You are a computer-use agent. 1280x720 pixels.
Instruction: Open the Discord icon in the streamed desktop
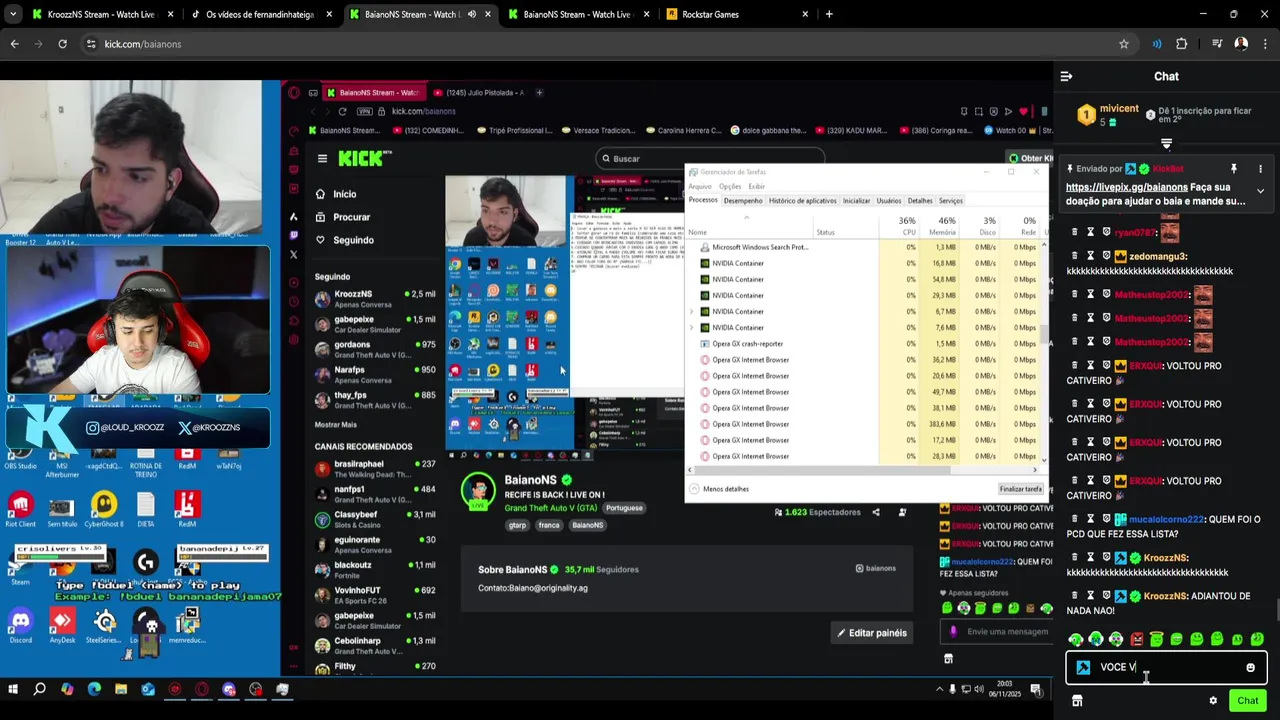(x=20, y=624)
